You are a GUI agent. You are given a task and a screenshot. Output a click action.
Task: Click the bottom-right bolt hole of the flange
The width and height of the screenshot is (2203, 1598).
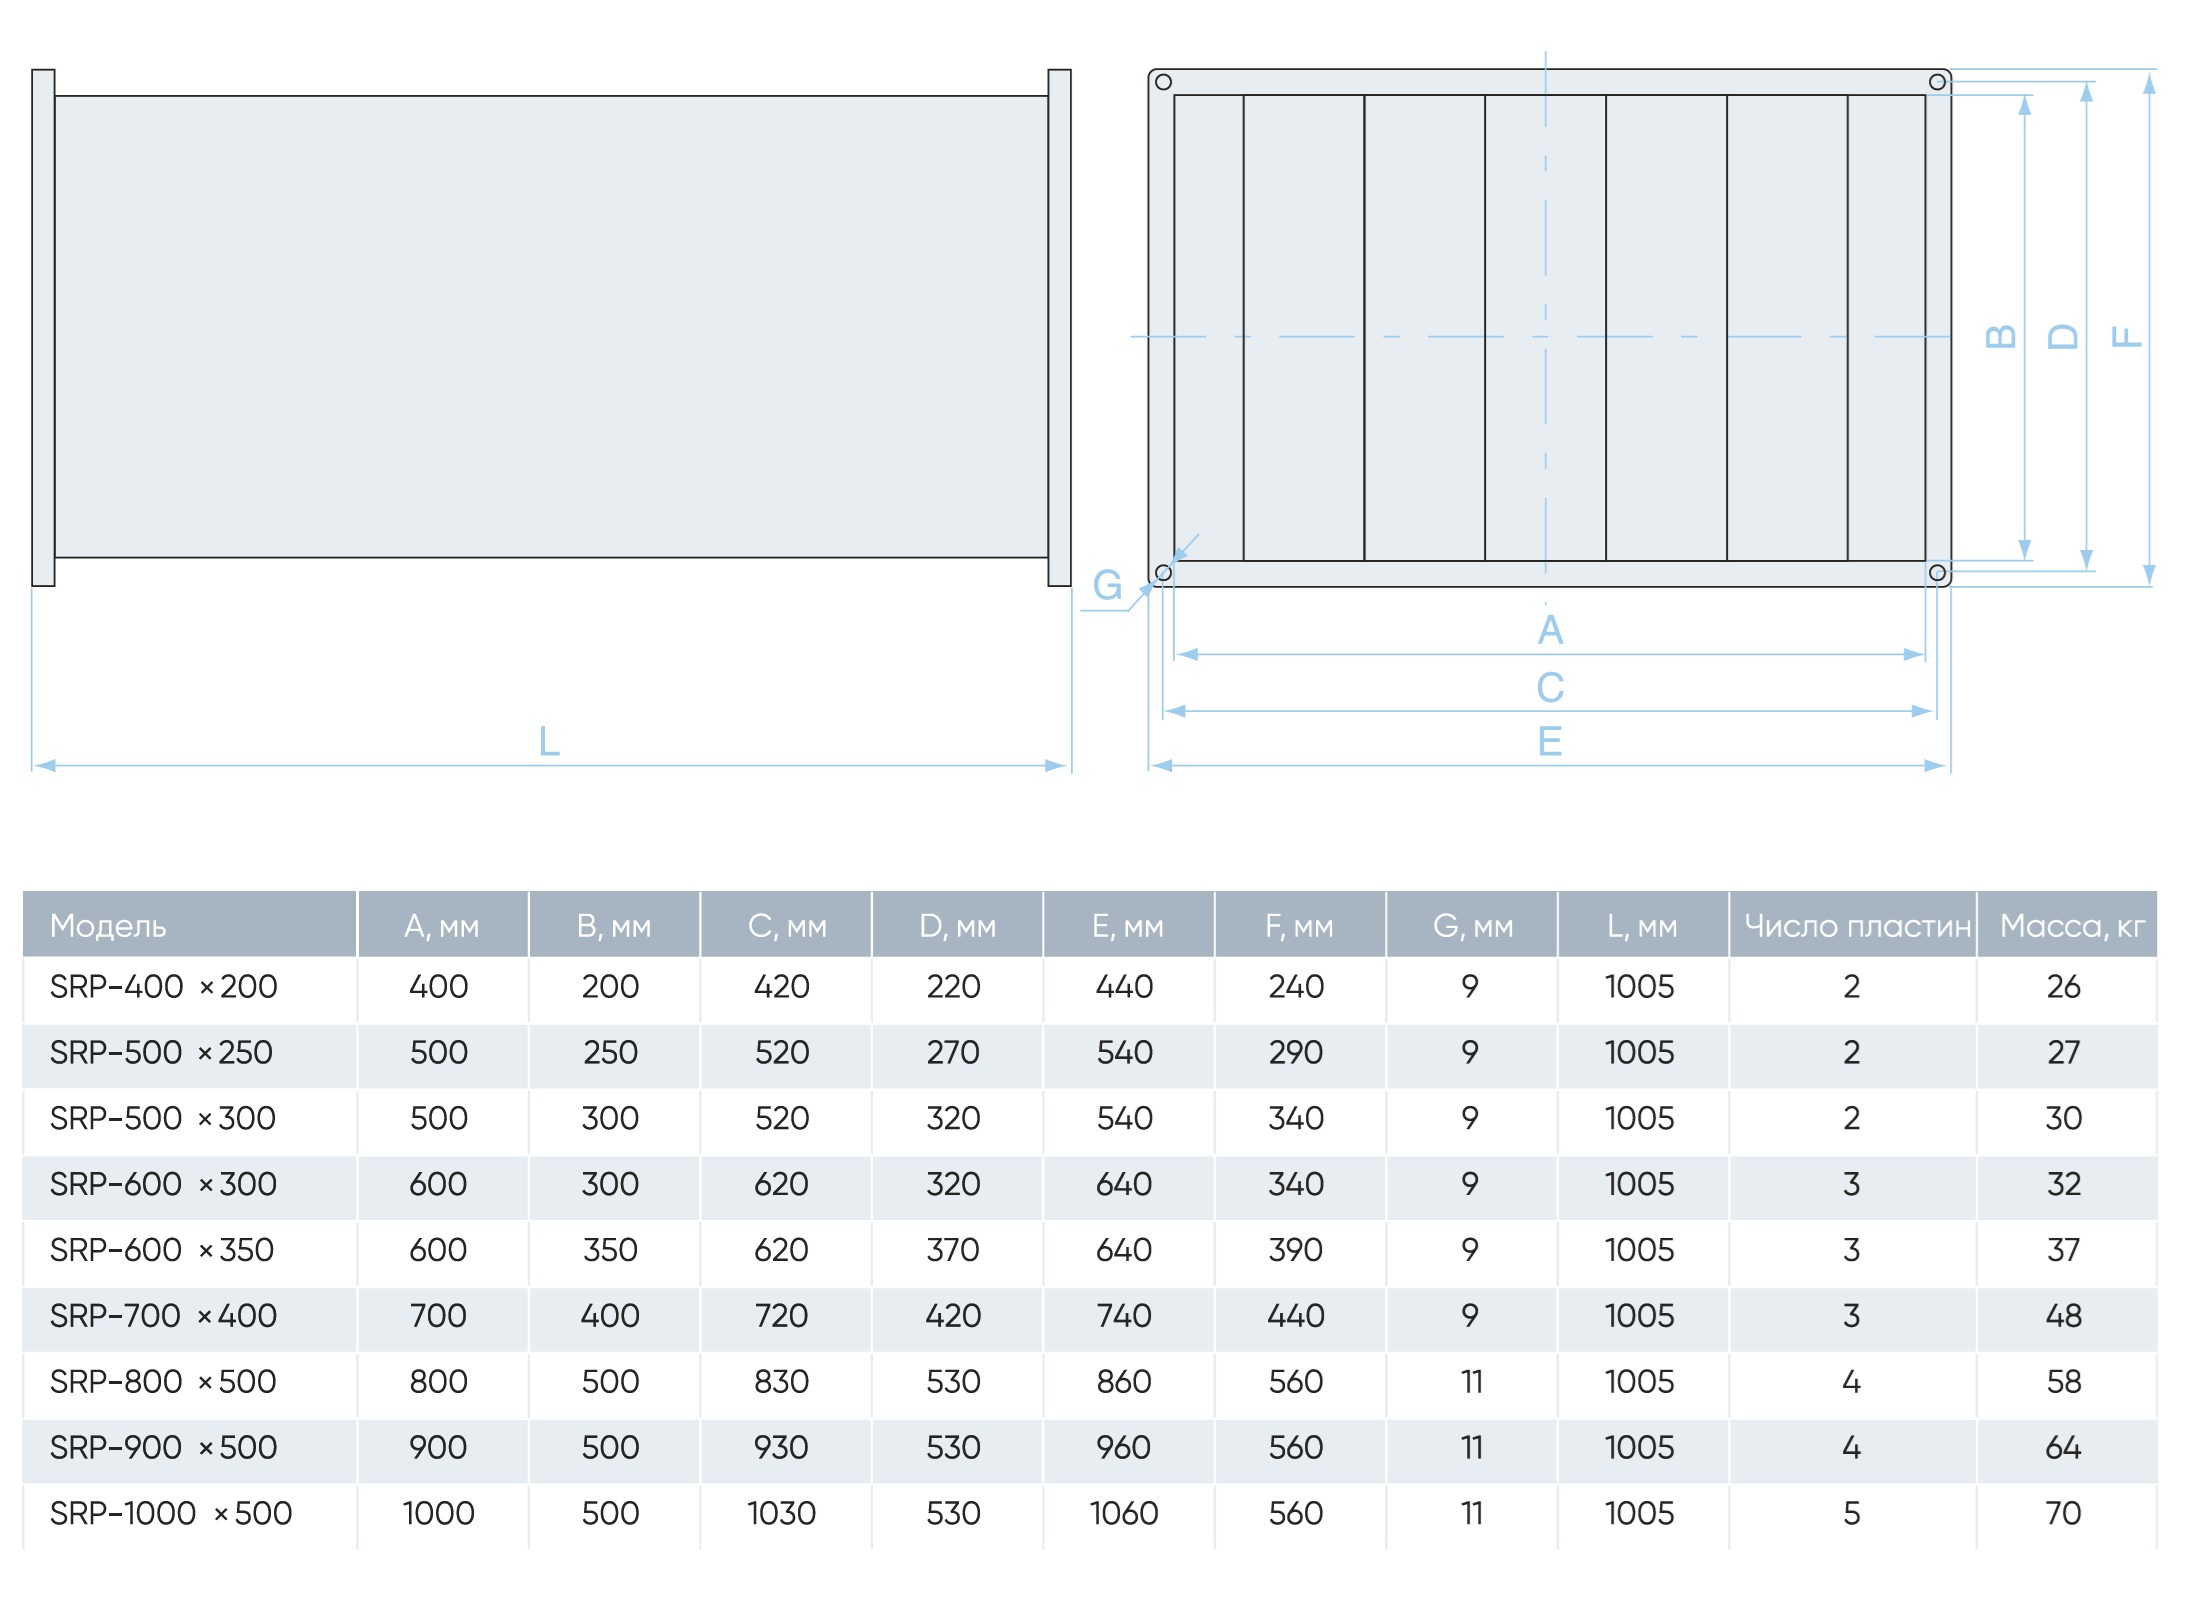[x=1937, y=573]
